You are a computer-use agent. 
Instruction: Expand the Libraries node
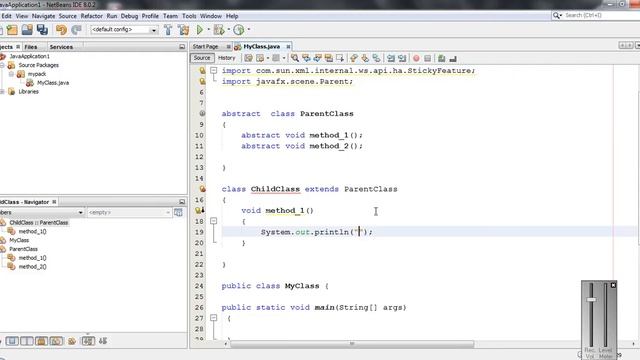(2, 91)
